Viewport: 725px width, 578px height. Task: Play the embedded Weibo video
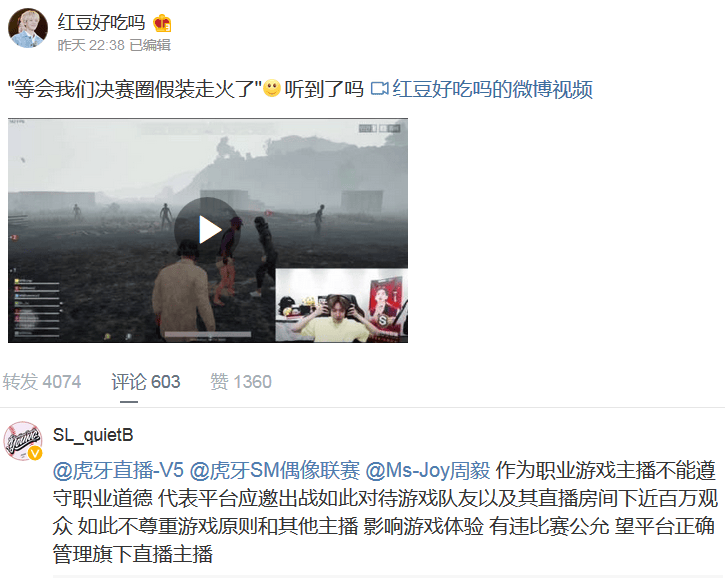point(207,229)
